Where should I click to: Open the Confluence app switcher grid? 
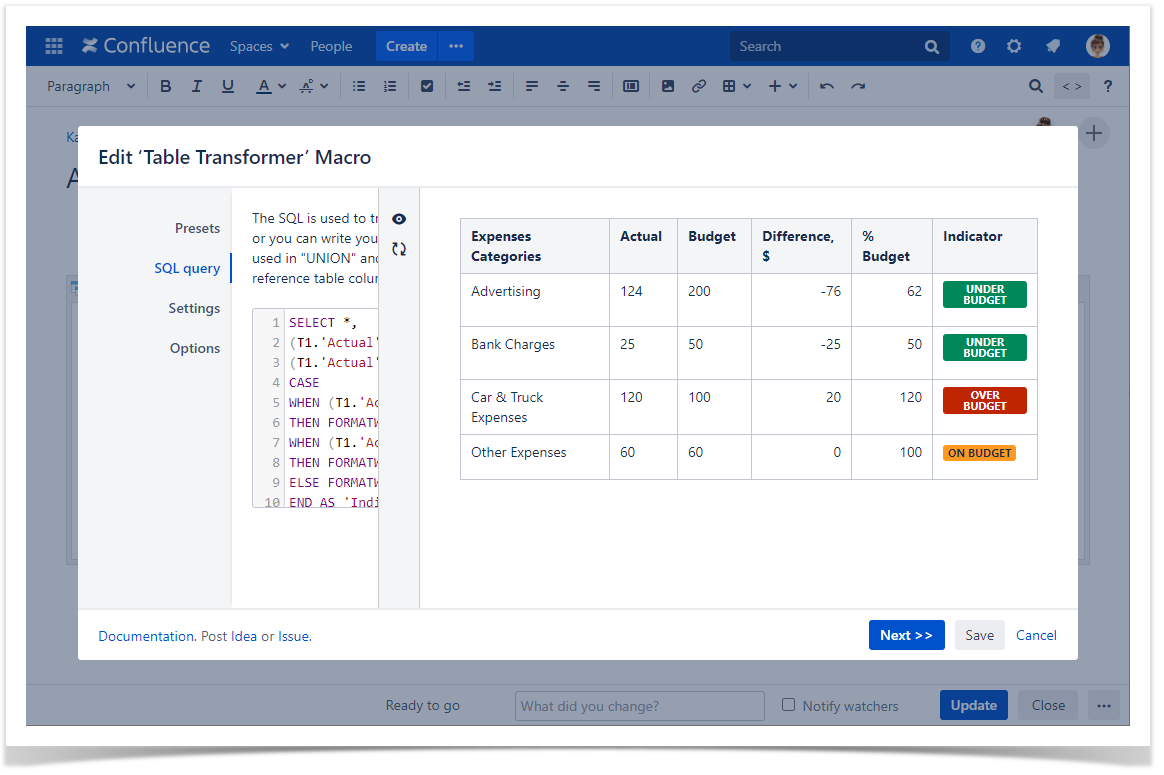[x=54, y=46]
